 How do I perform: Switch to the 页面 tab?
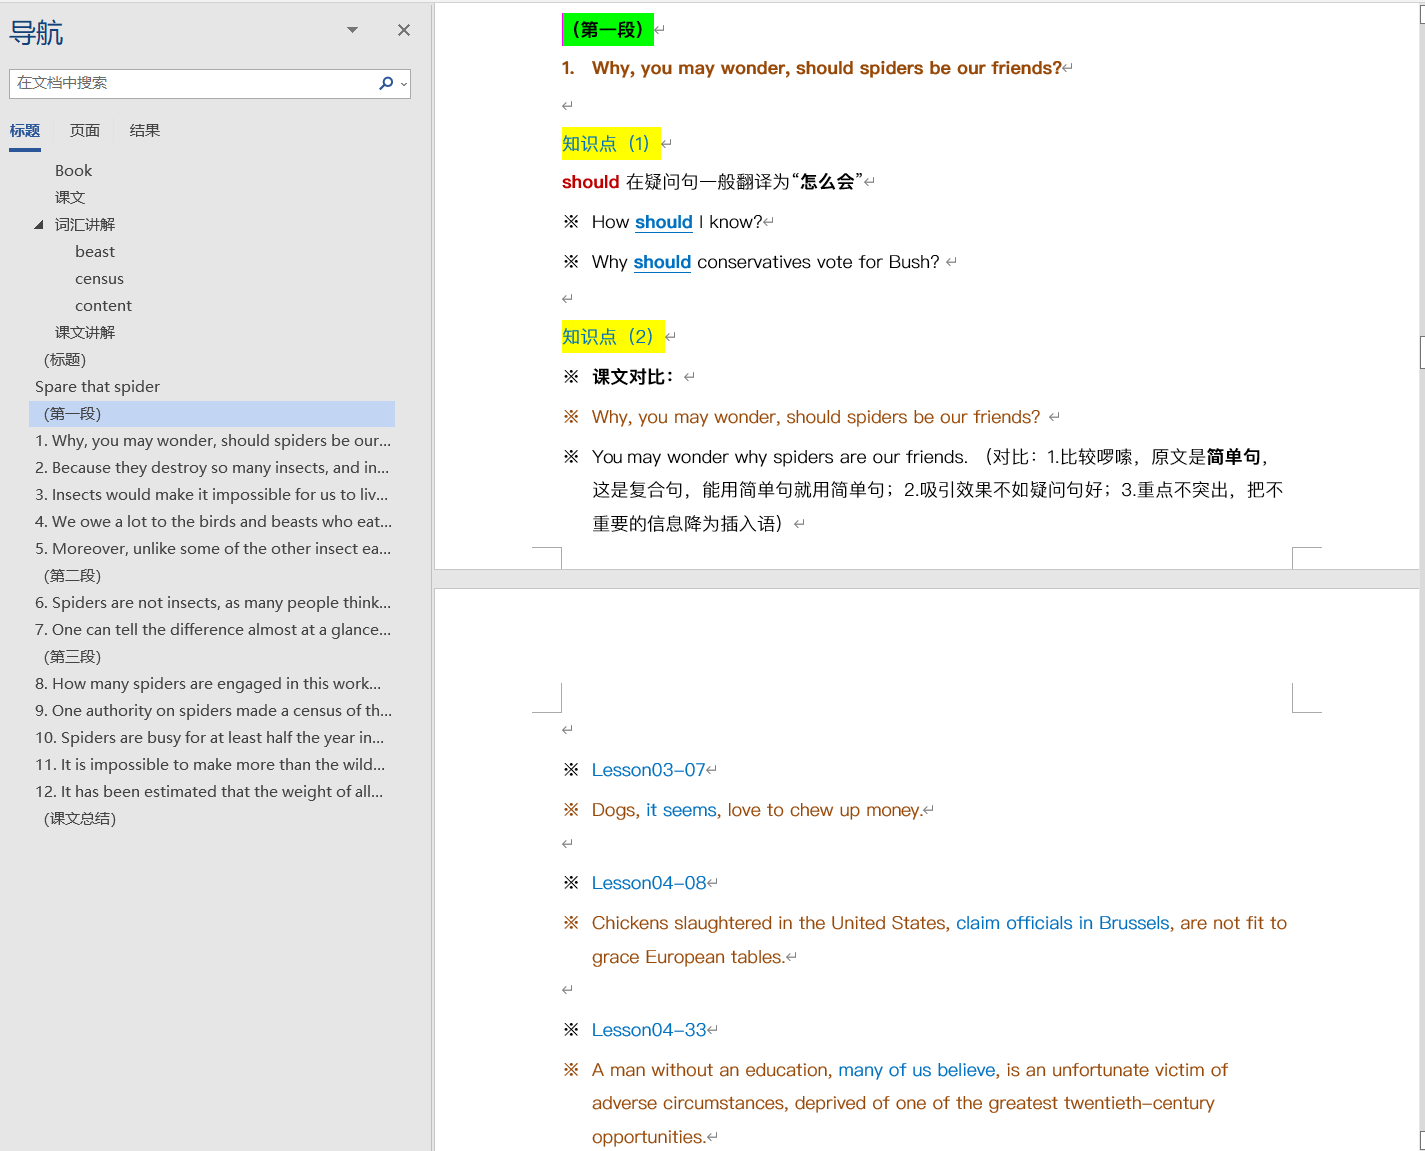pyautogui.click(x=85, y=130)
